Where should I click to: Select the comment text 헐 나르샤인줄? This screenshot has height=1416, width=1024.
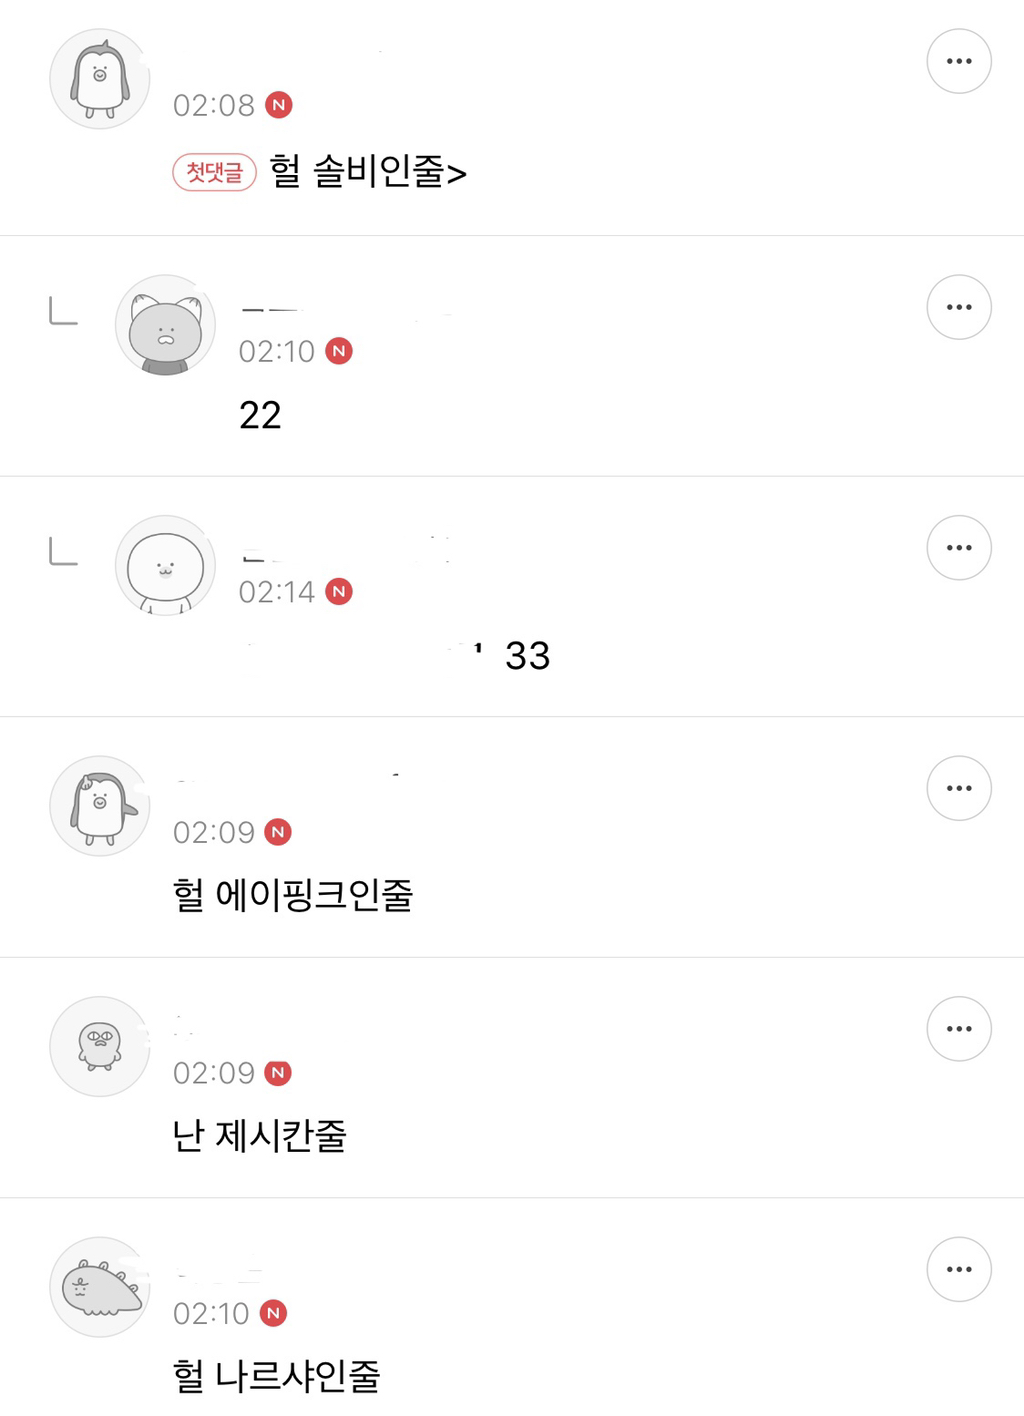point(276,1376)
